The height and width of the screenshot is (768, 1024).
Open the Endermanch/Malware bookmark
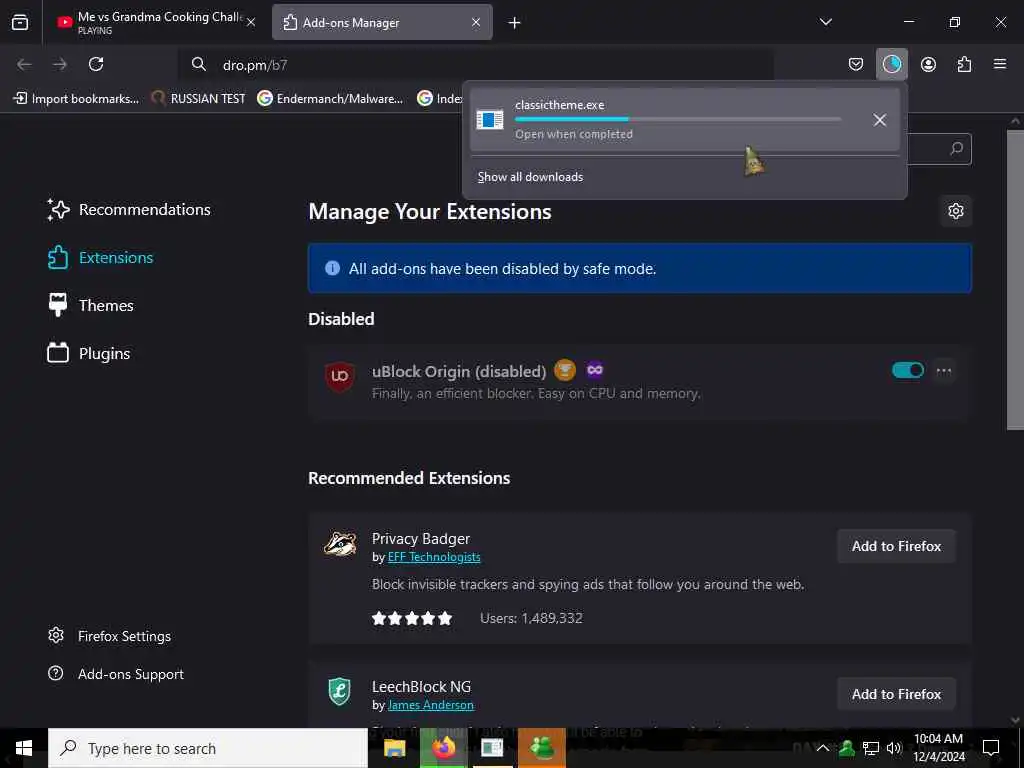point(330,99)
